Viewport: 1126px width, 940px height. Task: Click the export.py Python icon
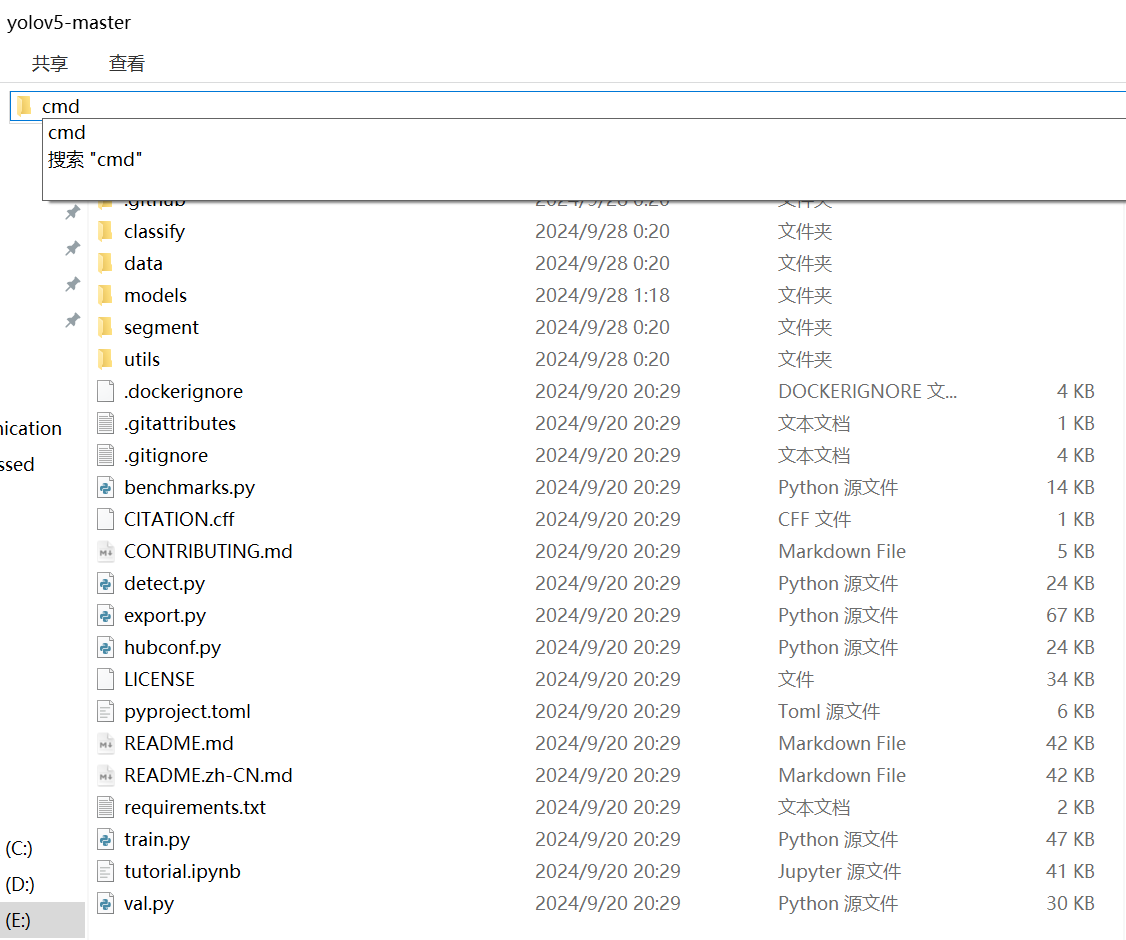pyautogui.click(x=106, y=615)
